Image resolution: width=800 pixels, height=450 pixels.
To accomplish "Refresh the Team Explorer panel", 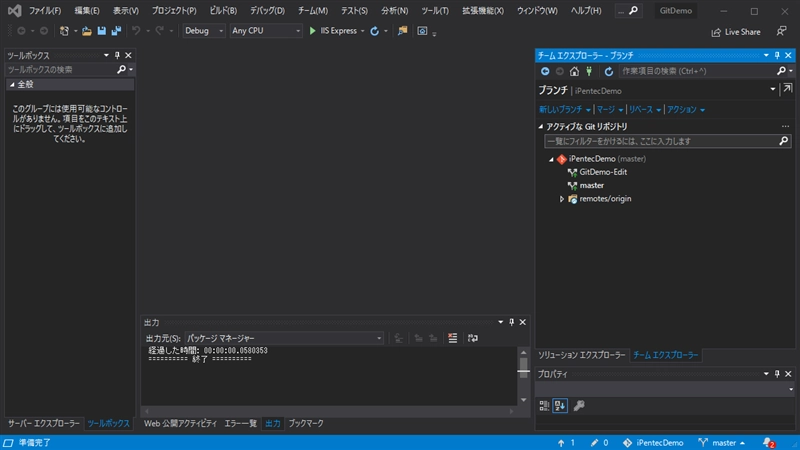I will pyautogui.click(x=609, y=71).
